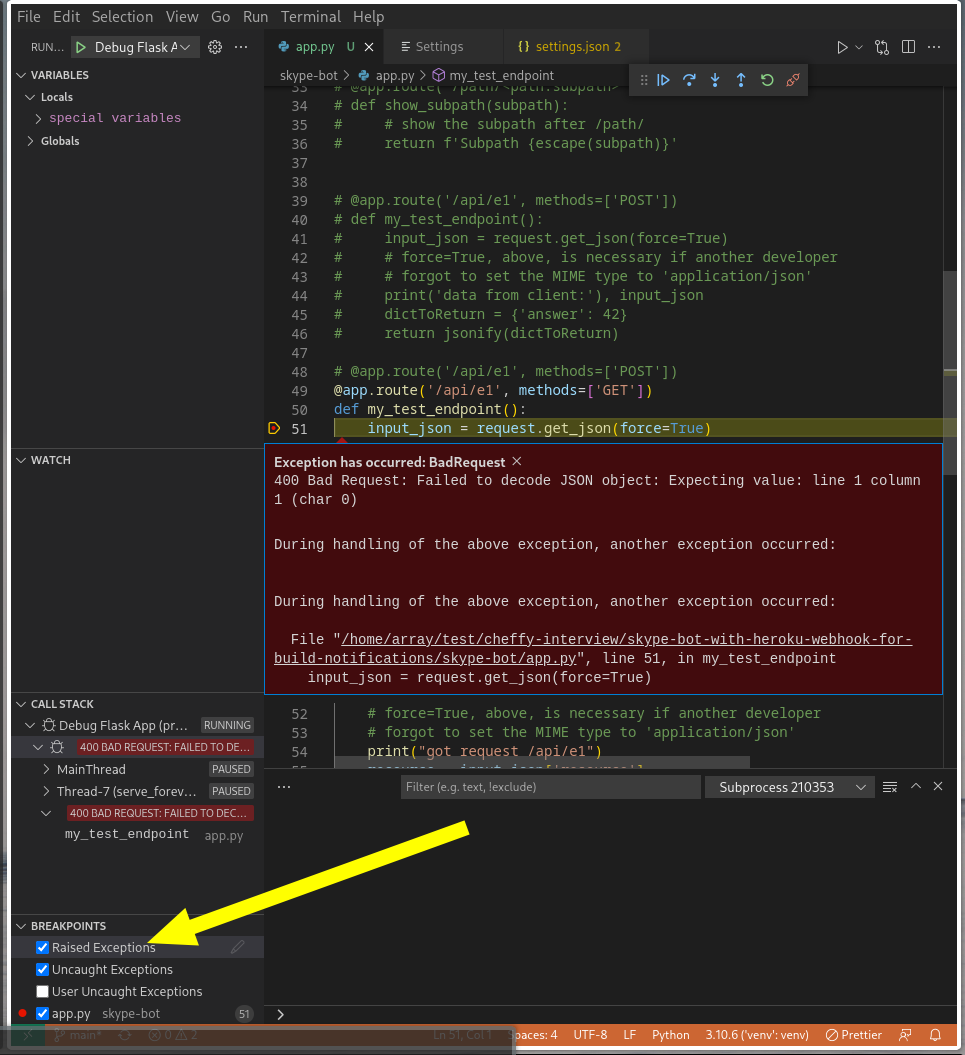The height and width of the screenshot is (1055, 965).
Task: Restart the debug session from toolbar
Action: [766, 80]
